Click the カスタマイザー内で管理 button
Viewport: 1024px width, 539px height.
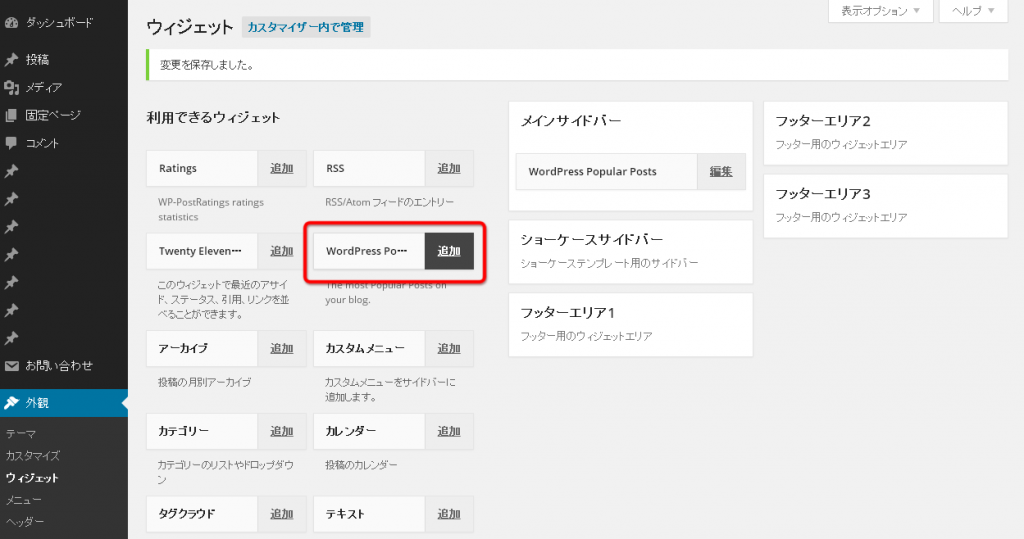pyautogui.click(x=306, y=27)
